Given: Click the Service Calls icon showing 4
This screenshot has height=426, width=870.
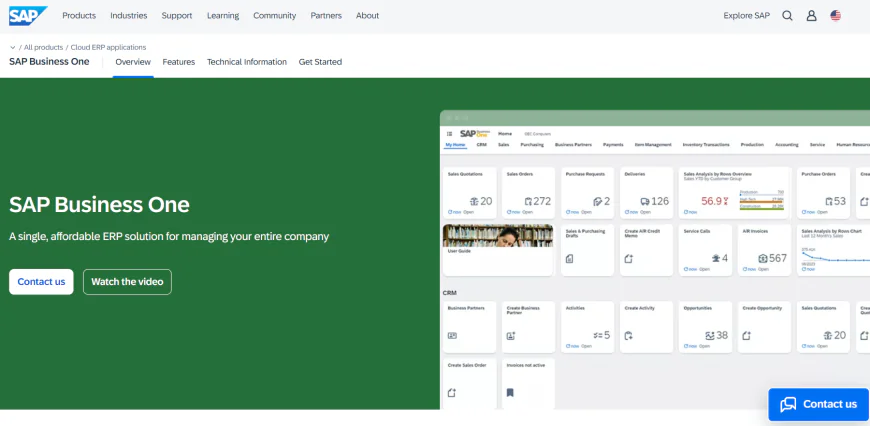Looking at the screenshot, I should [716, 258].
